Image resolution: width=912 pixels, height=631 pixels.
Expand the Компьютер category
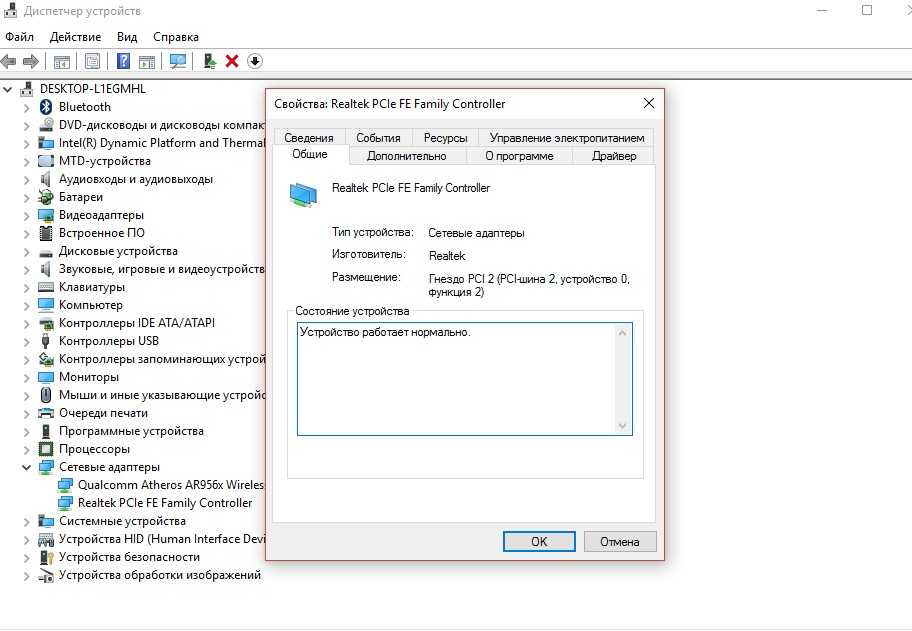26,306
